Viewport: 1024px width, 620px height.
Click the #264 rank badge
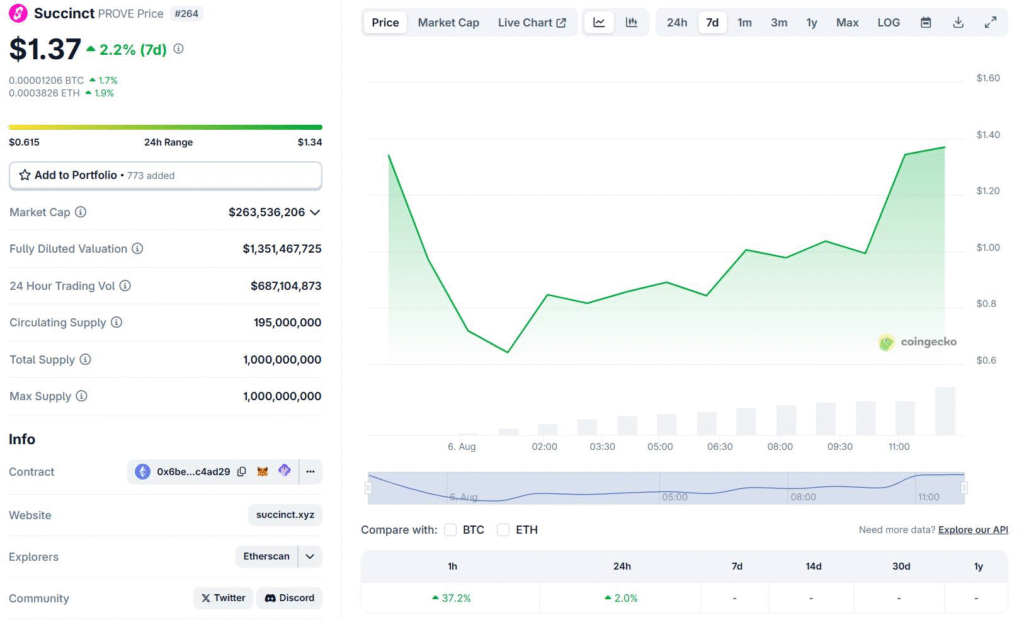(x=186, y=14)
